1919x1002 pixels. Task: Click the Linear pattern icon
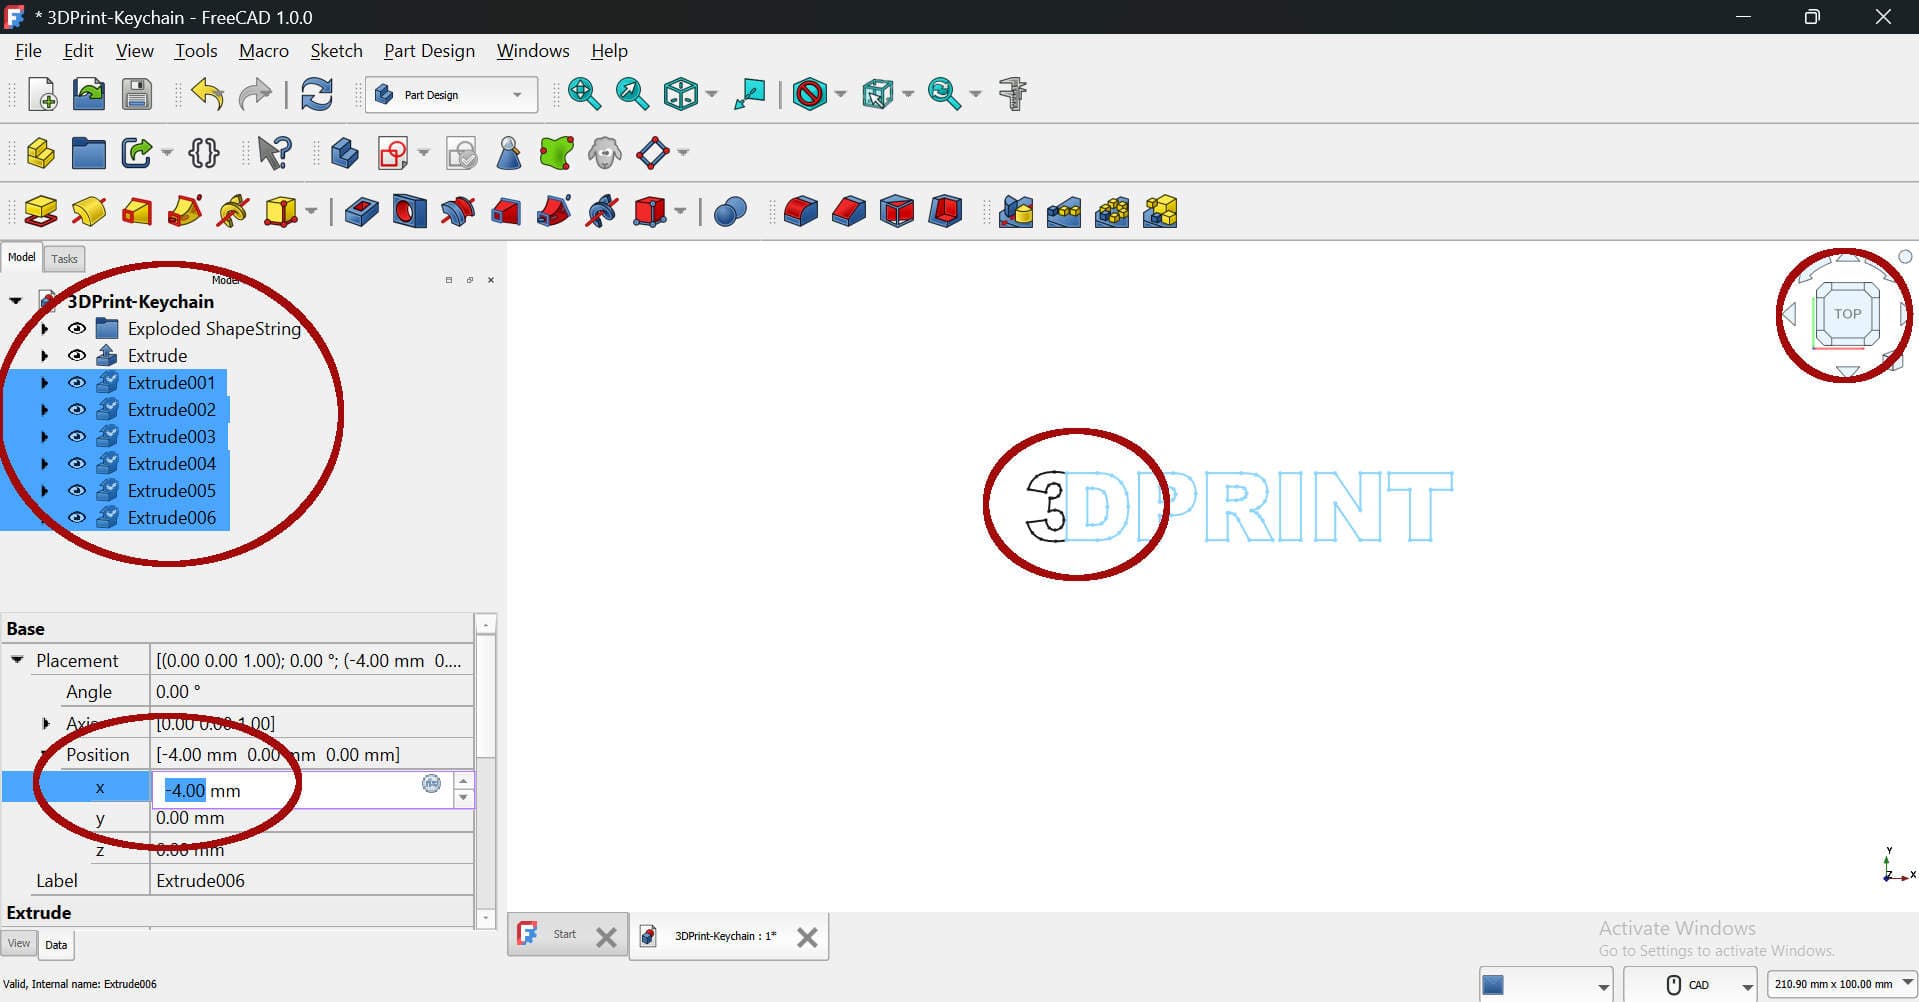(x=1064, y=211)
